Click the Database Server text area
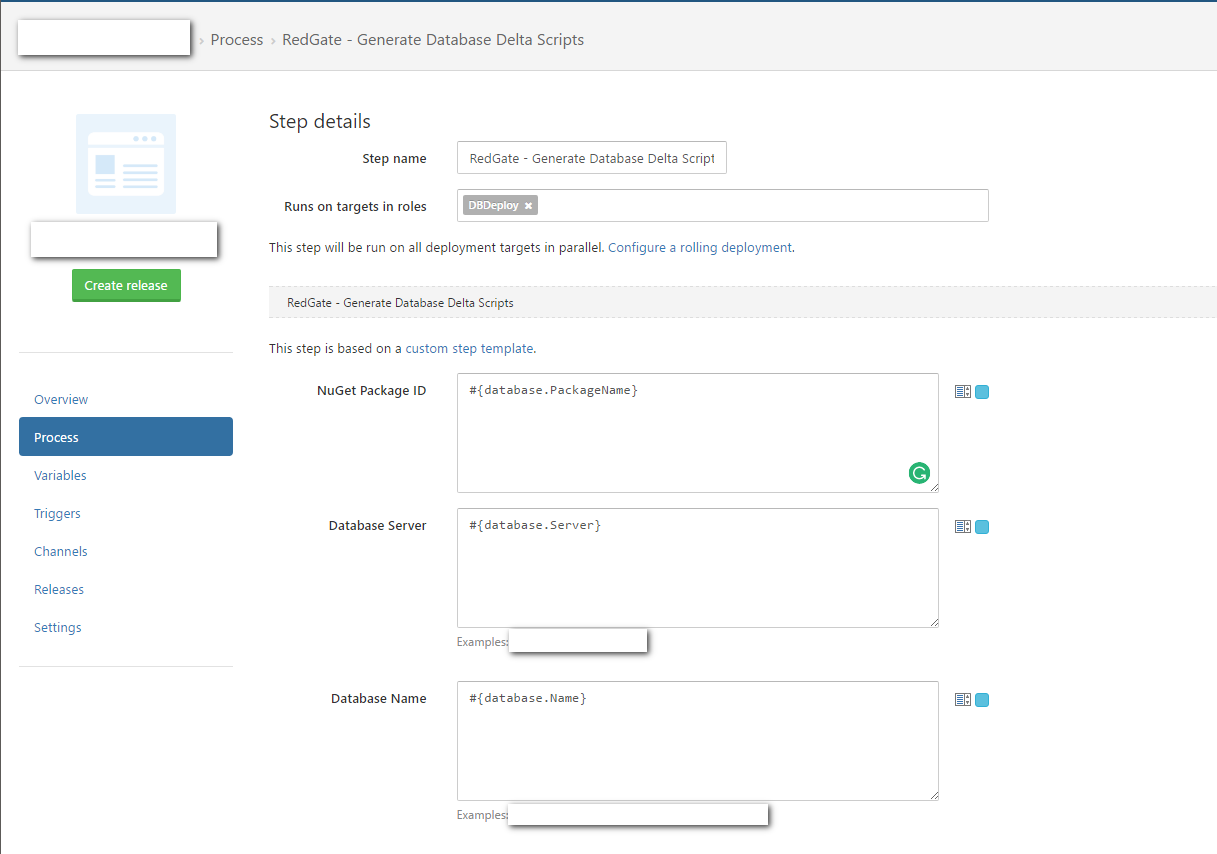1217x854 pixels. click(x=698, y=568)
